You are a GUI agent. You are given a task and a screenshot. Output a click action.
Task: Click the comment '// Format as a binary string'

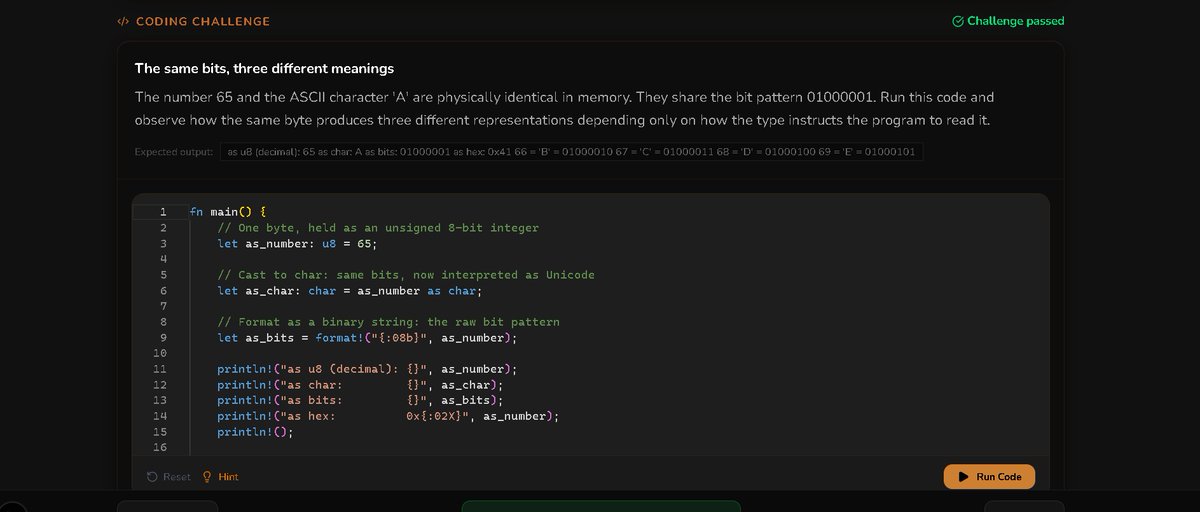tap(389, 322)
